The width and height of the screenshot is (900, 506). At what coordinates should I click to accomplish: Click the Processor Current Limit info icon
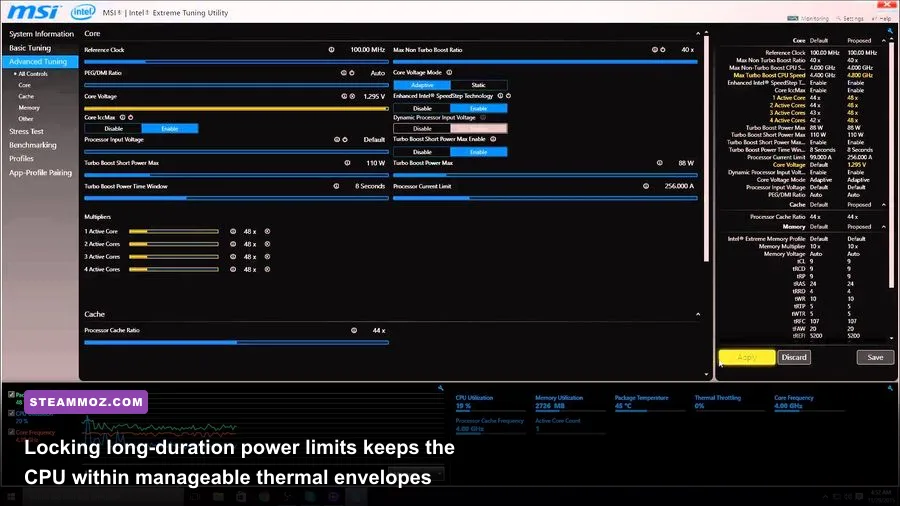pyautogui.click(x=646, y=186)
